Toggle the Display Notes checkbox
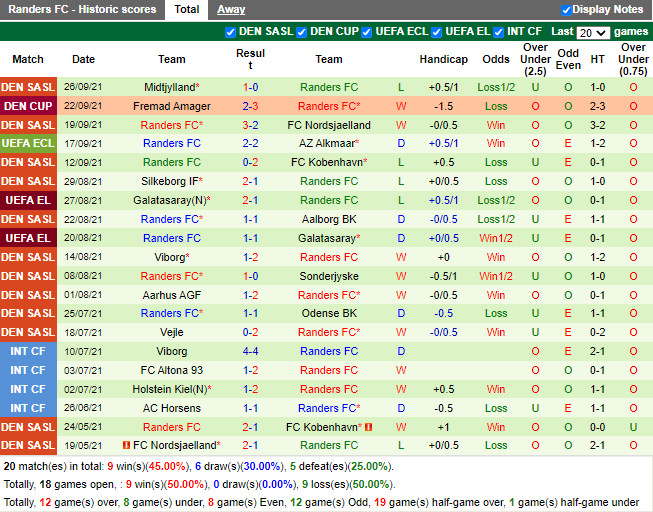The width and height of the screenshot is (653, 512). [566, 10]
